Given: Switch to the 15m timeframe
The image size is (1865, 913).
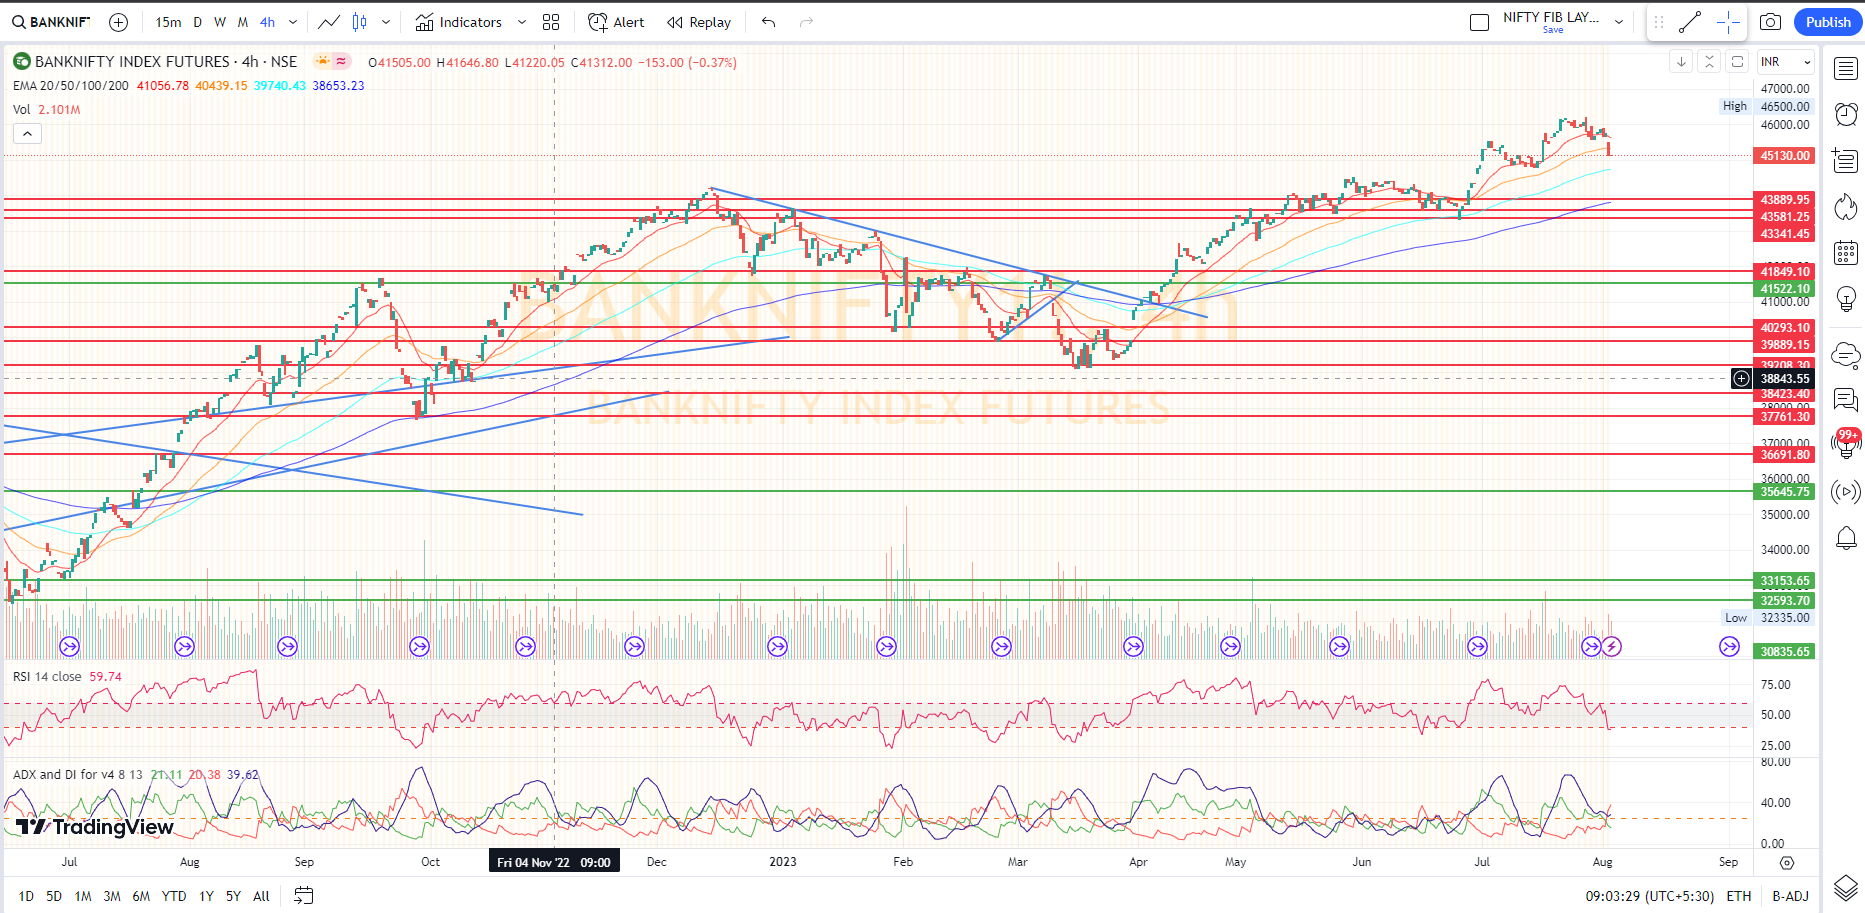Looking at the screenshot, I should click(x=168, y=22).
